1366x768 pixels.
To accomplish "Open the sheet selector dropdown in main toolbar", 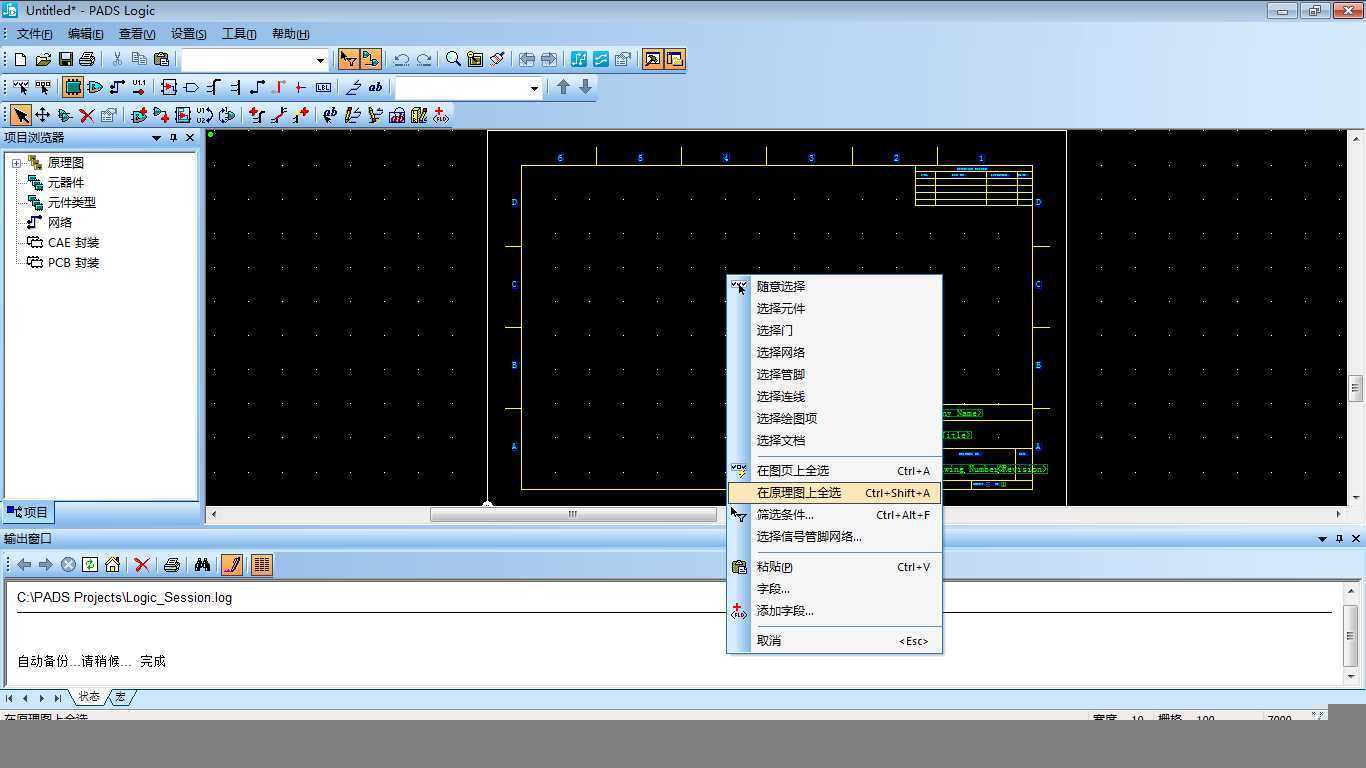I will pos(320,60).
